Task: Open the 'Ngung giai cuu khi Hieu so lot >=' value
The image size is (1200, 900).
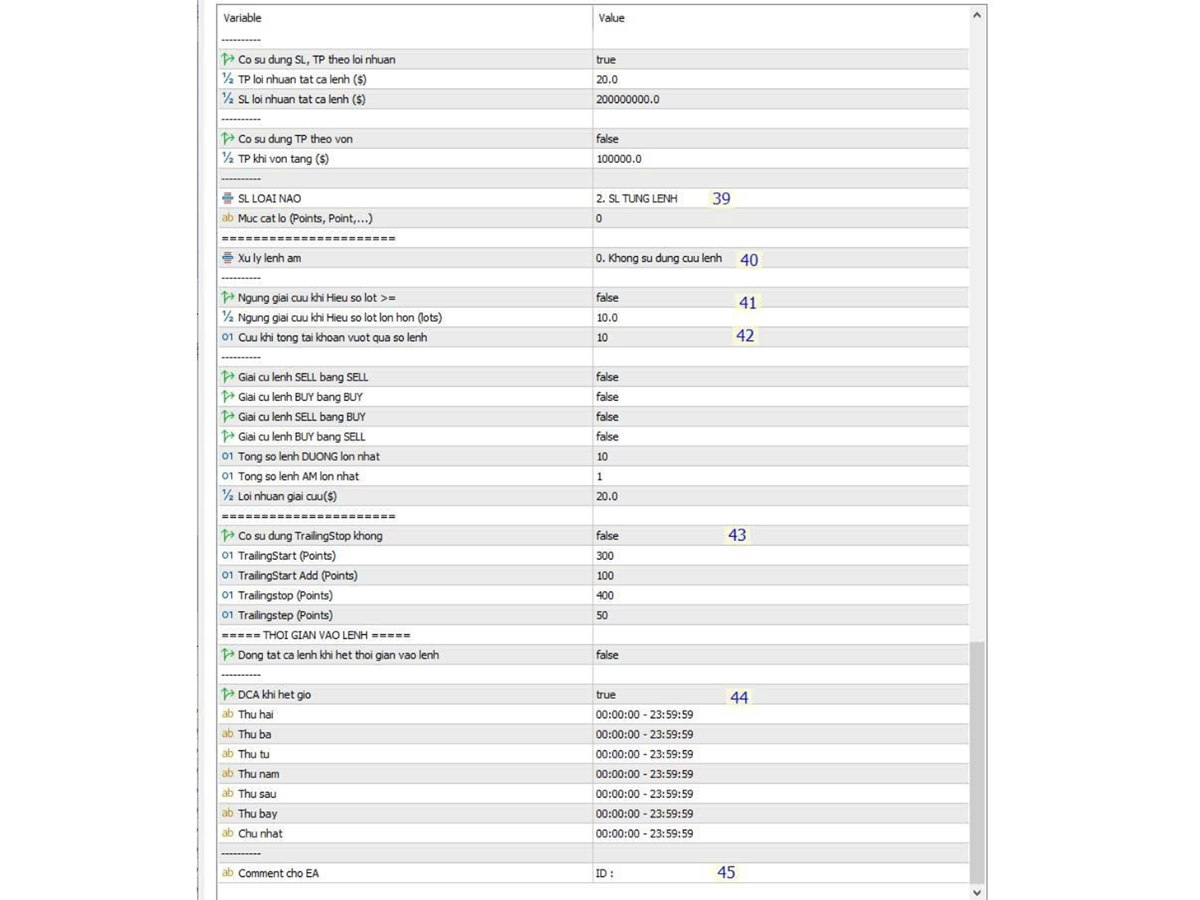Action: (607, 298)
